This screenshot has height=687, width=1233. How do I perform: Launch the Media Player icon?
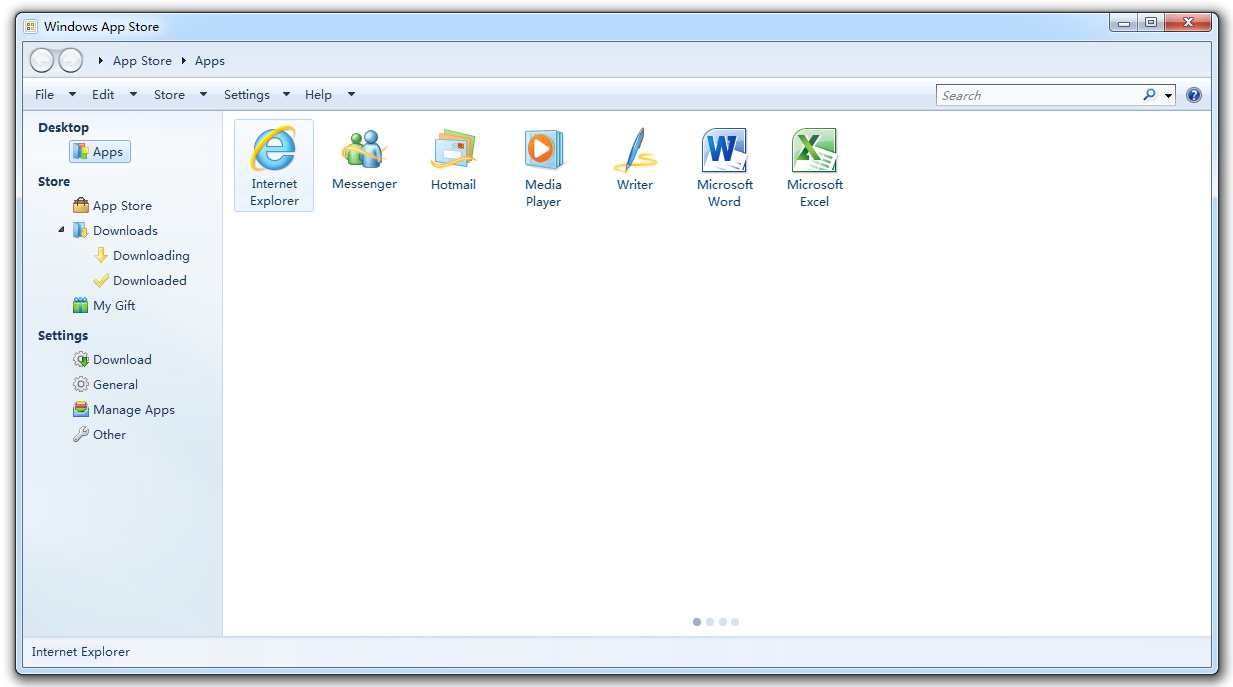[544, 150]
